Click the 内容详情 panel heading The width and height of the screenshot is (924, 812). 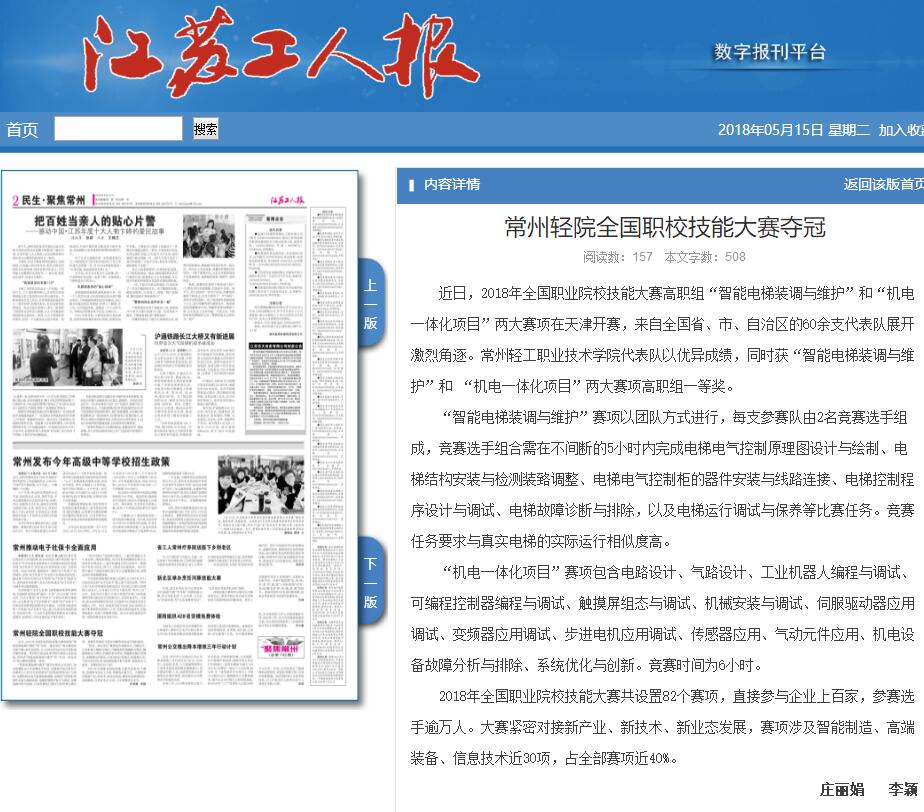tap(451, 184)
